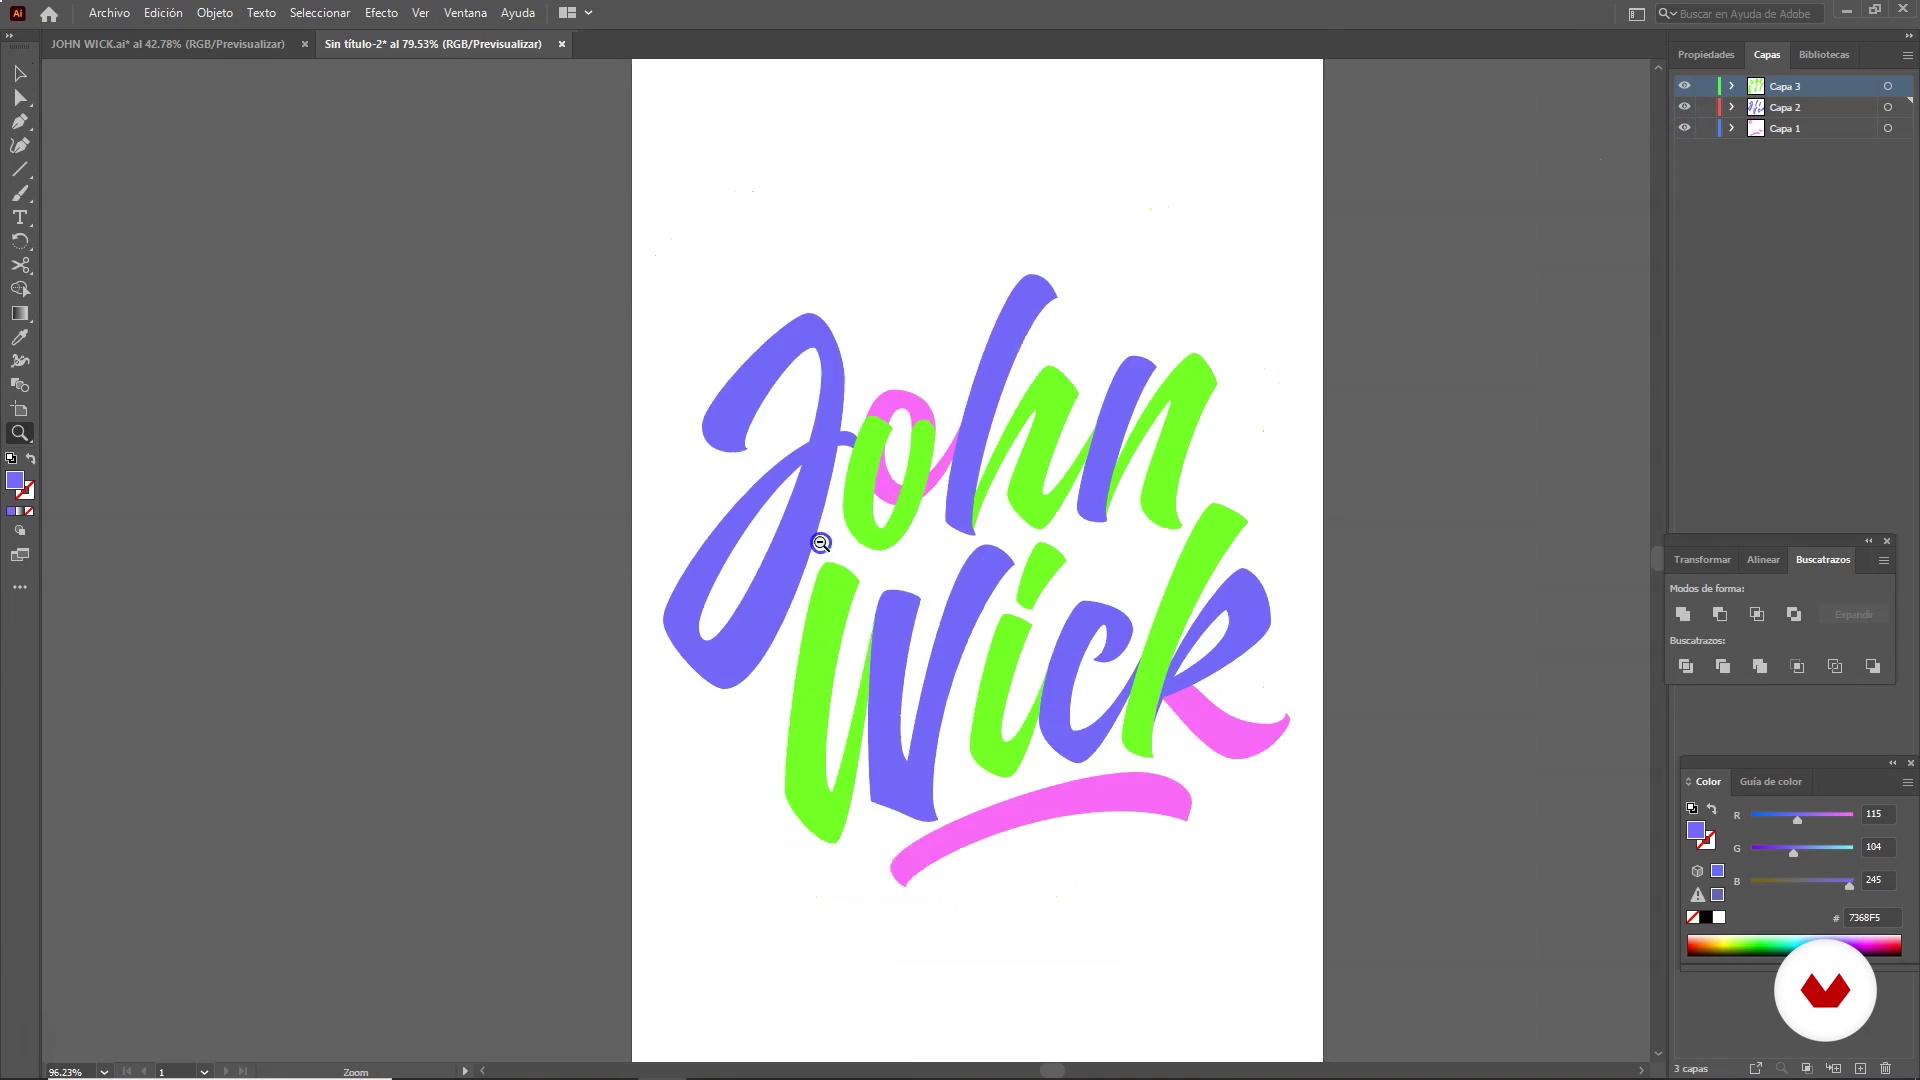Select the Zoom tool in toolbar
The image size is (1920, 1080).
tap(20, 434)
